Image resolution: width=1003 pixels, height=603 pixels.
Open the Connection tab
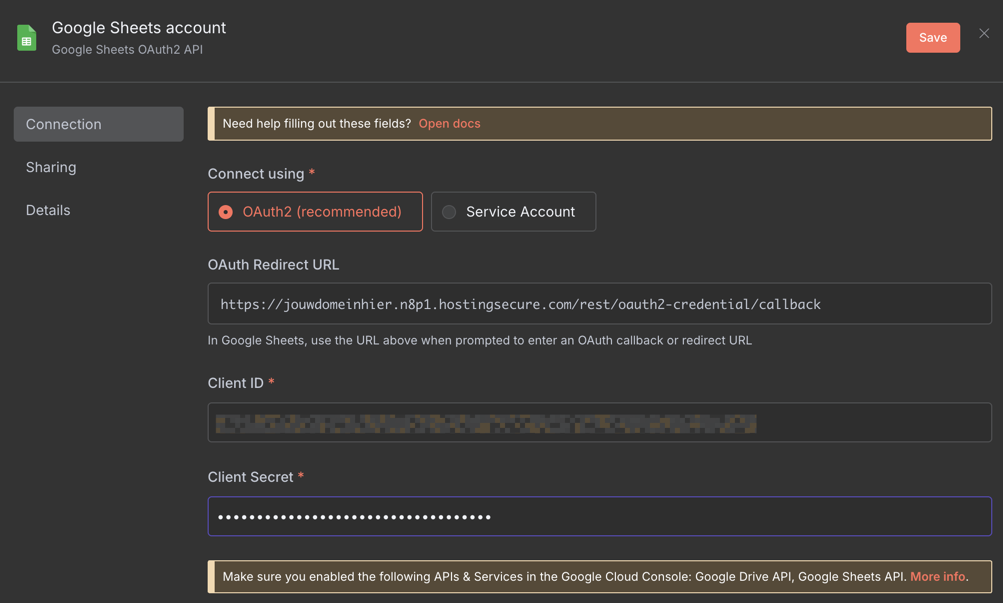pos(99,124)
